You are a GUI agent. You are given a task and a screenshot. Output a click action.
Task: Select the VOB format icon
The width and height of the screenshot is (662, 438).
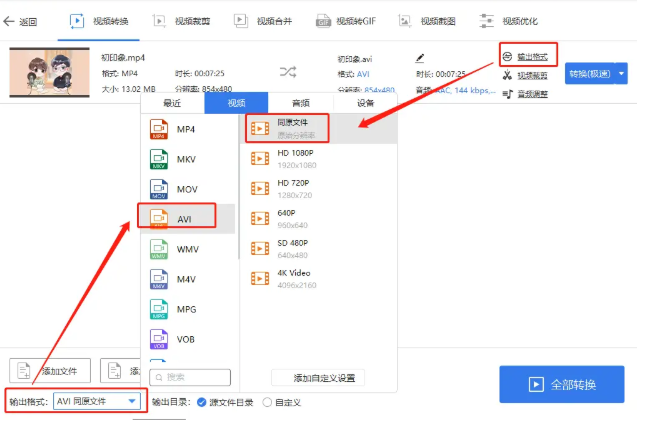coord(159,339)
